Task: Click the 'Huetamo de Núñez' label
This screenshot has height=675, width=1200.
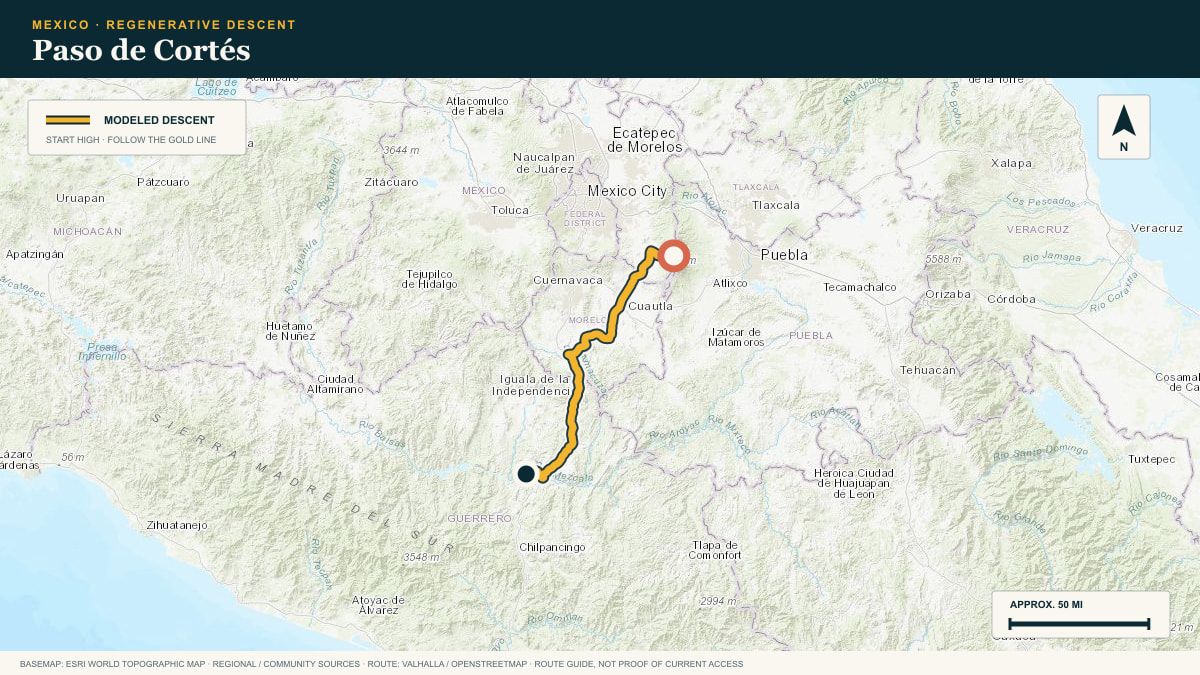Action: tap(290, 331)
